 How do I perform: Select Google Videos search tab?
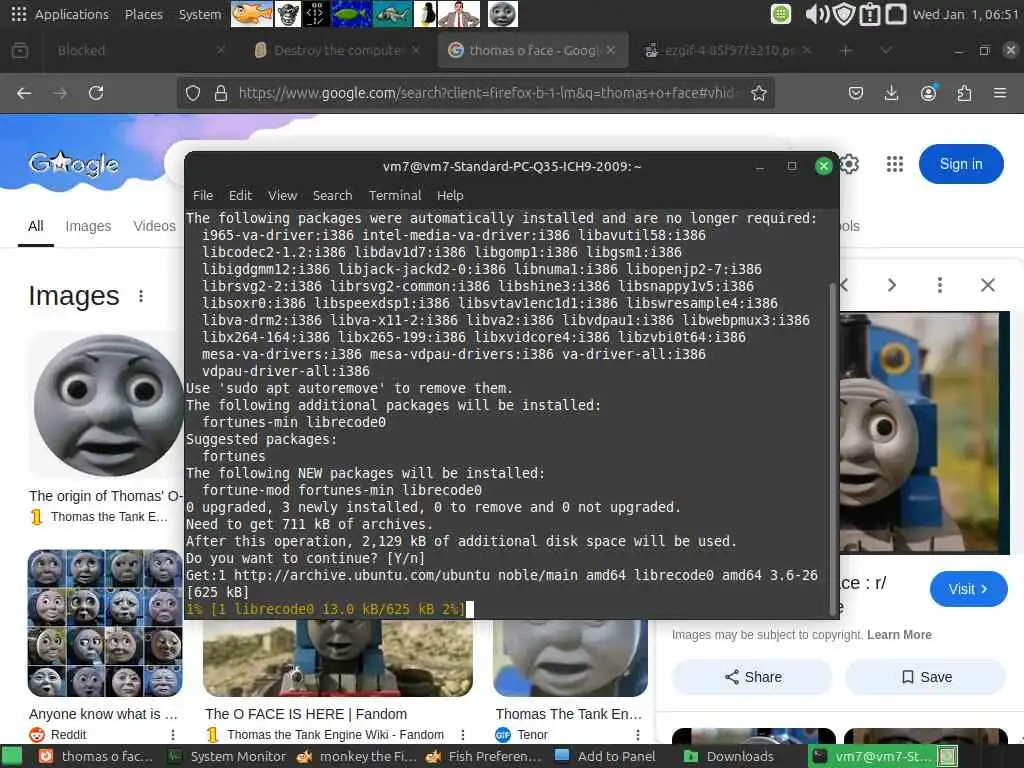154,226
